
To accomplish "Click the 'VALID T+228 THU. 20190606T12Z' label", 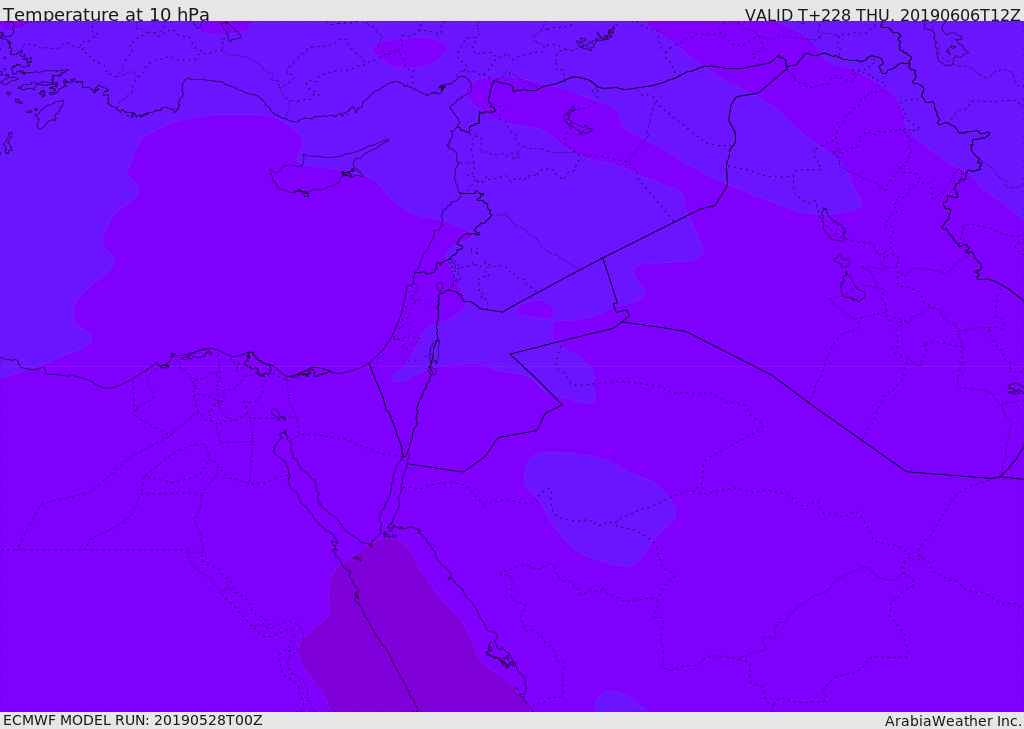I will point(882,14).
